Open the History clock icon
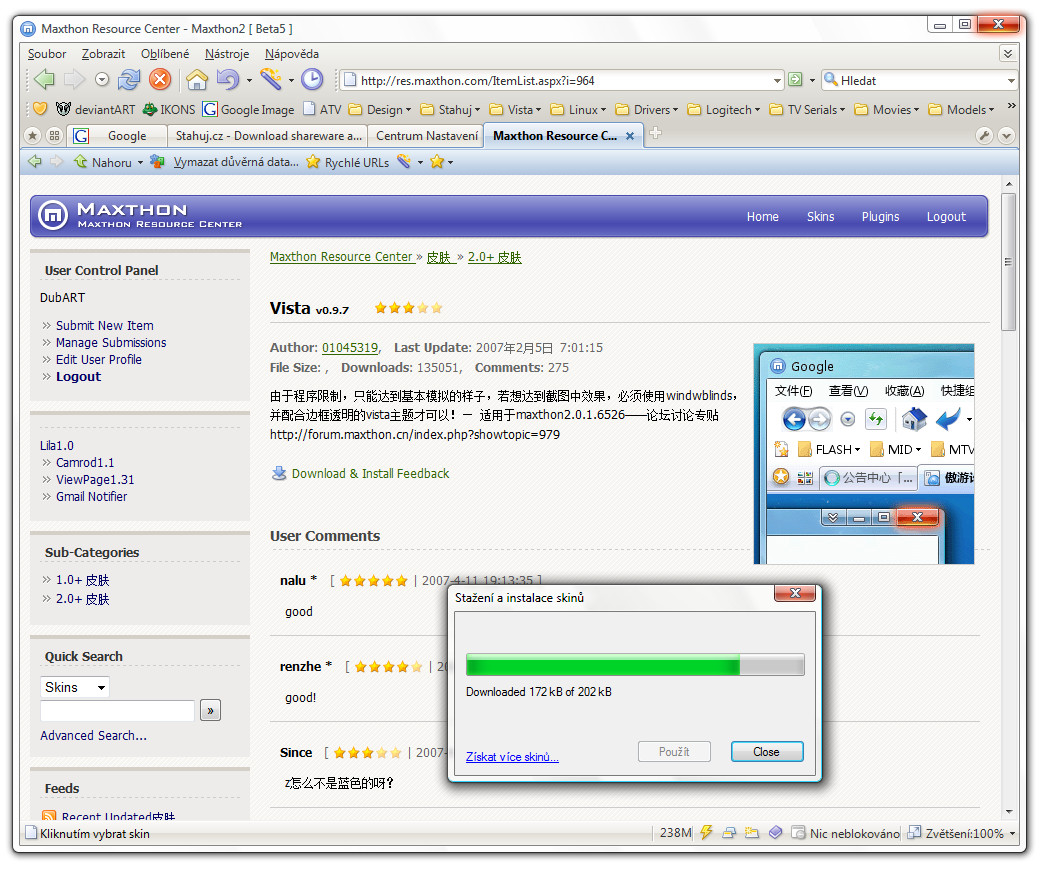 point(312,80)
